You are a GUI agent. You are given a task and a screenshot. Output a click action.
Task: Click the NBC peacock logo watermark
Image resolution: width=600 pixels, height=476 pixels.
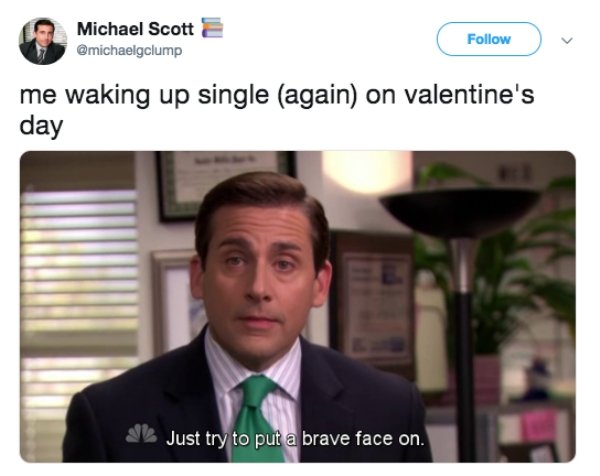(141, 434)
